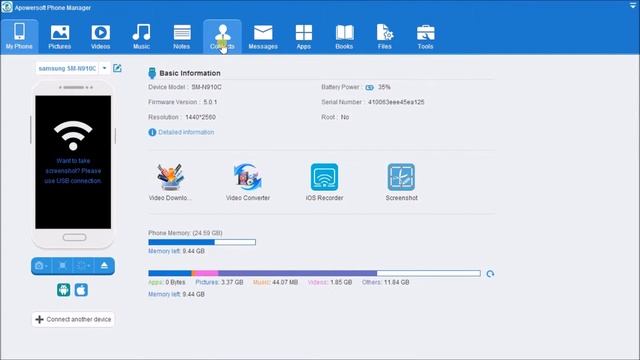The image size is (640, 360).
Task: Click the blue Apple icon
Action: pyautogui.click(x=81, y=290)
